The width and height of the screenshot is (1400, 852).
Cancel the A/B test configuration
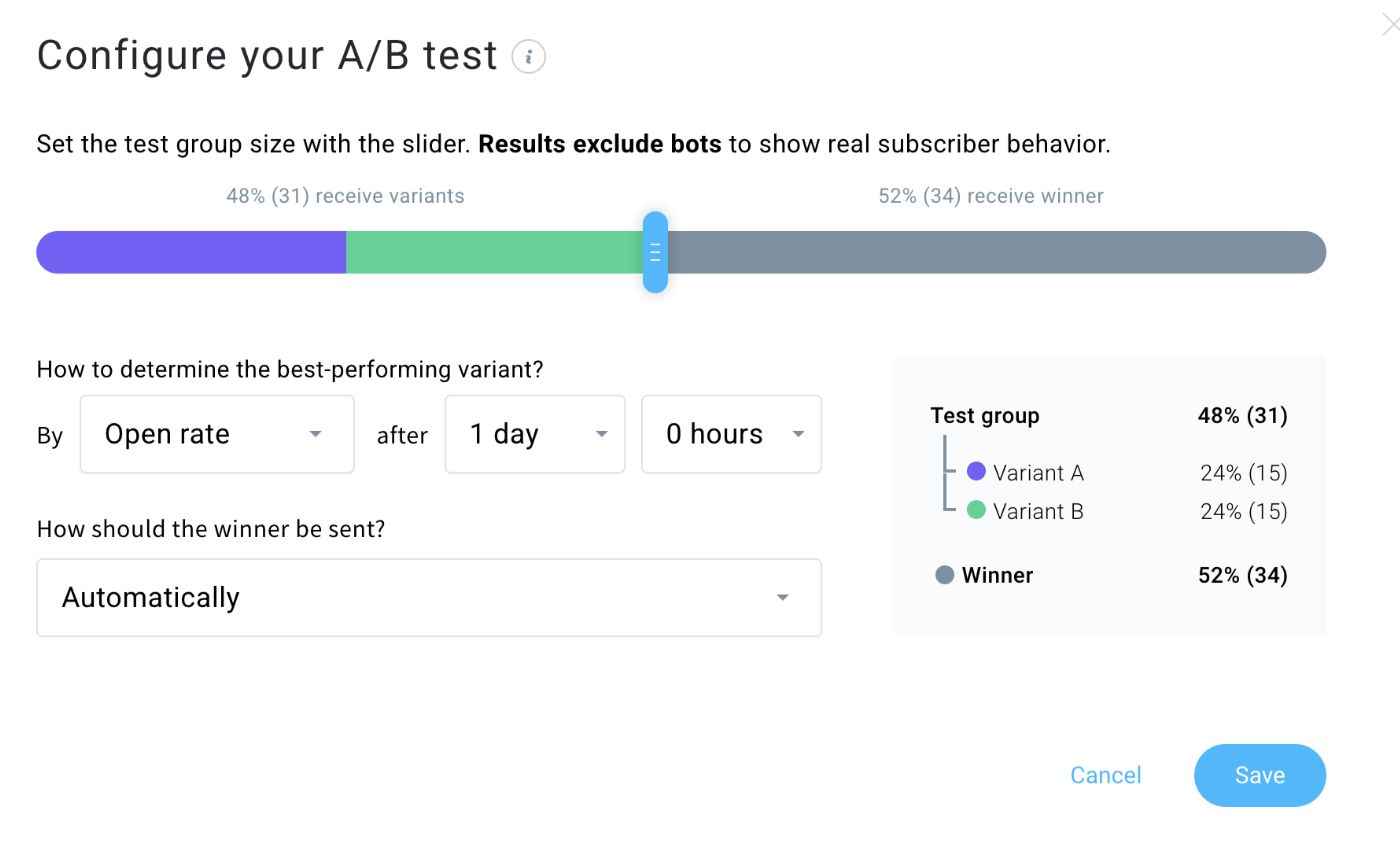coord(1105,775)
